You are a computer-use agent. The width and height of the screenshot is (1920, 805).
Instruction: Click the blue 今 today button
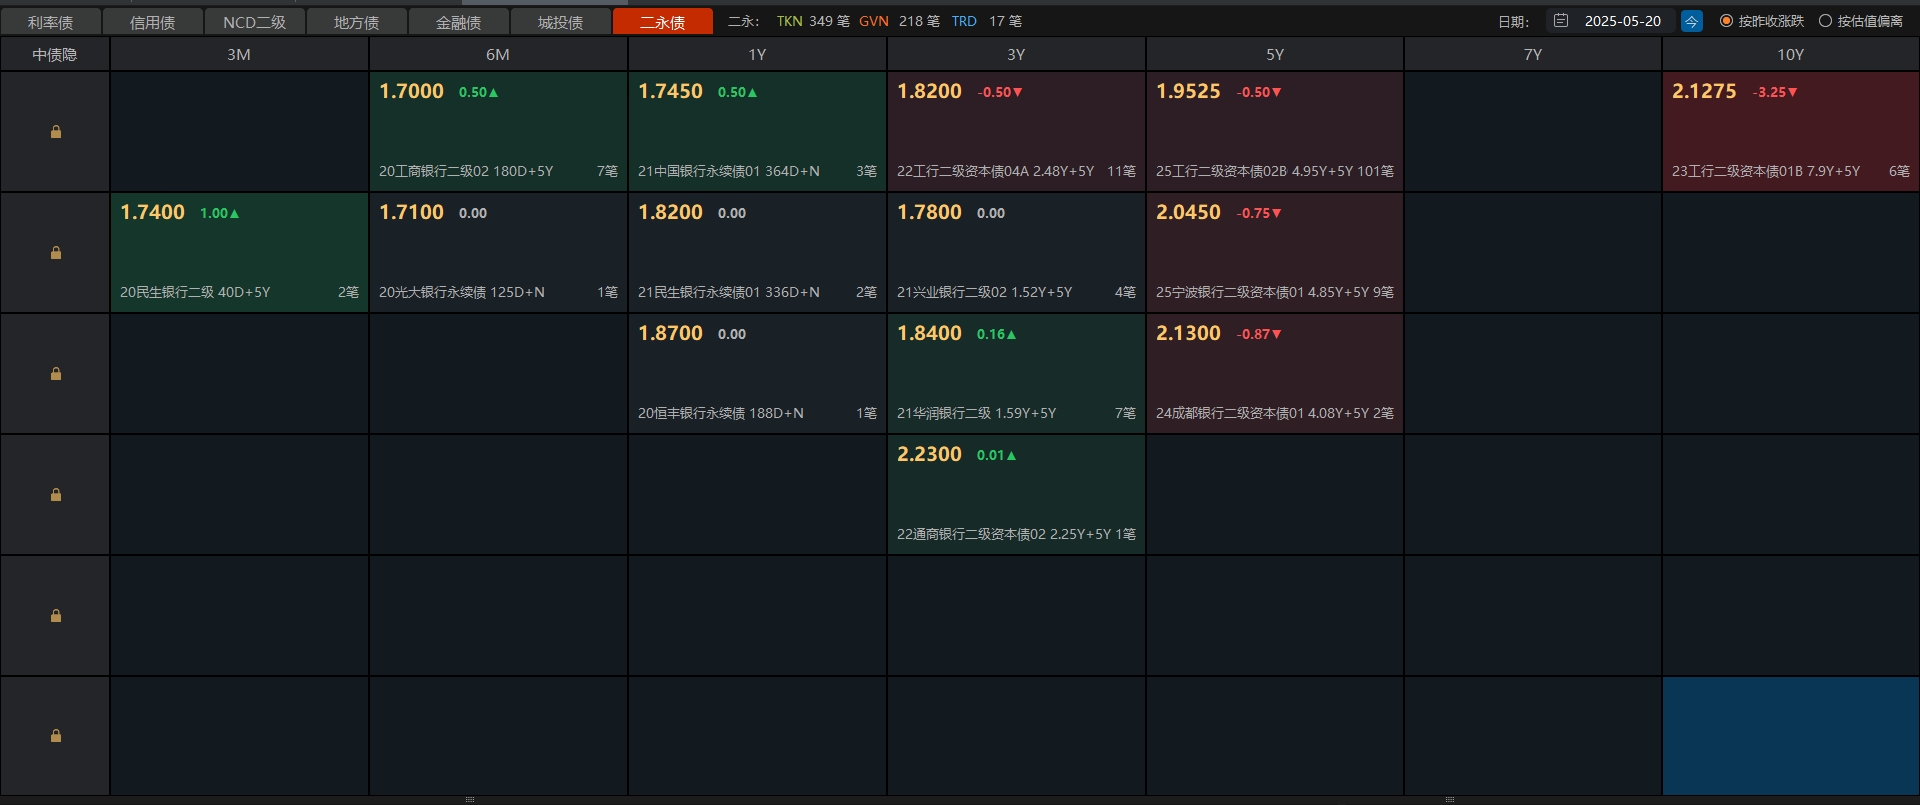pyautogui.click(x=1691, y=21)
